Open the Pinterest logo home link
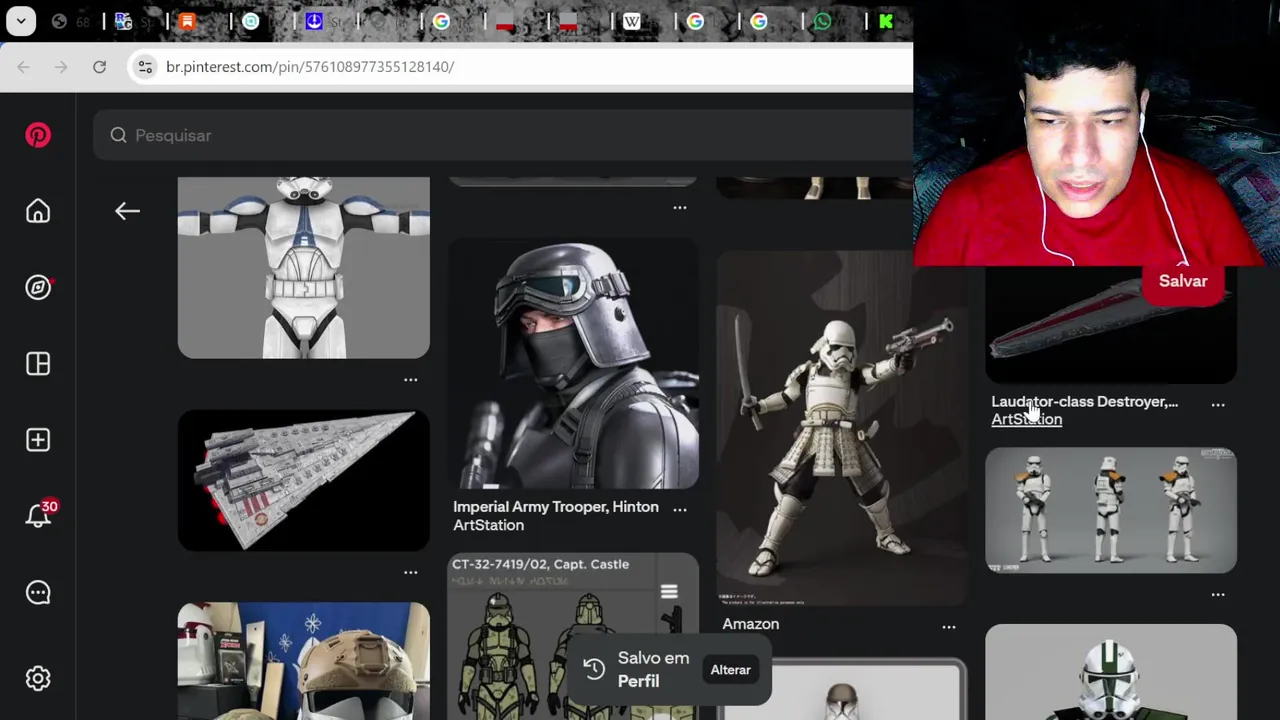Screen dimensions: 1280x720 (38, 135)
